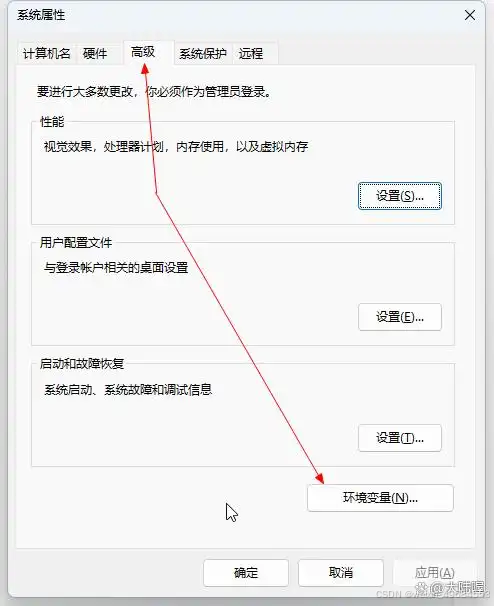Click the 性能 group label
Image resolution: width=494 pixels, height=606 pixels.
click(x=52, y=122)
